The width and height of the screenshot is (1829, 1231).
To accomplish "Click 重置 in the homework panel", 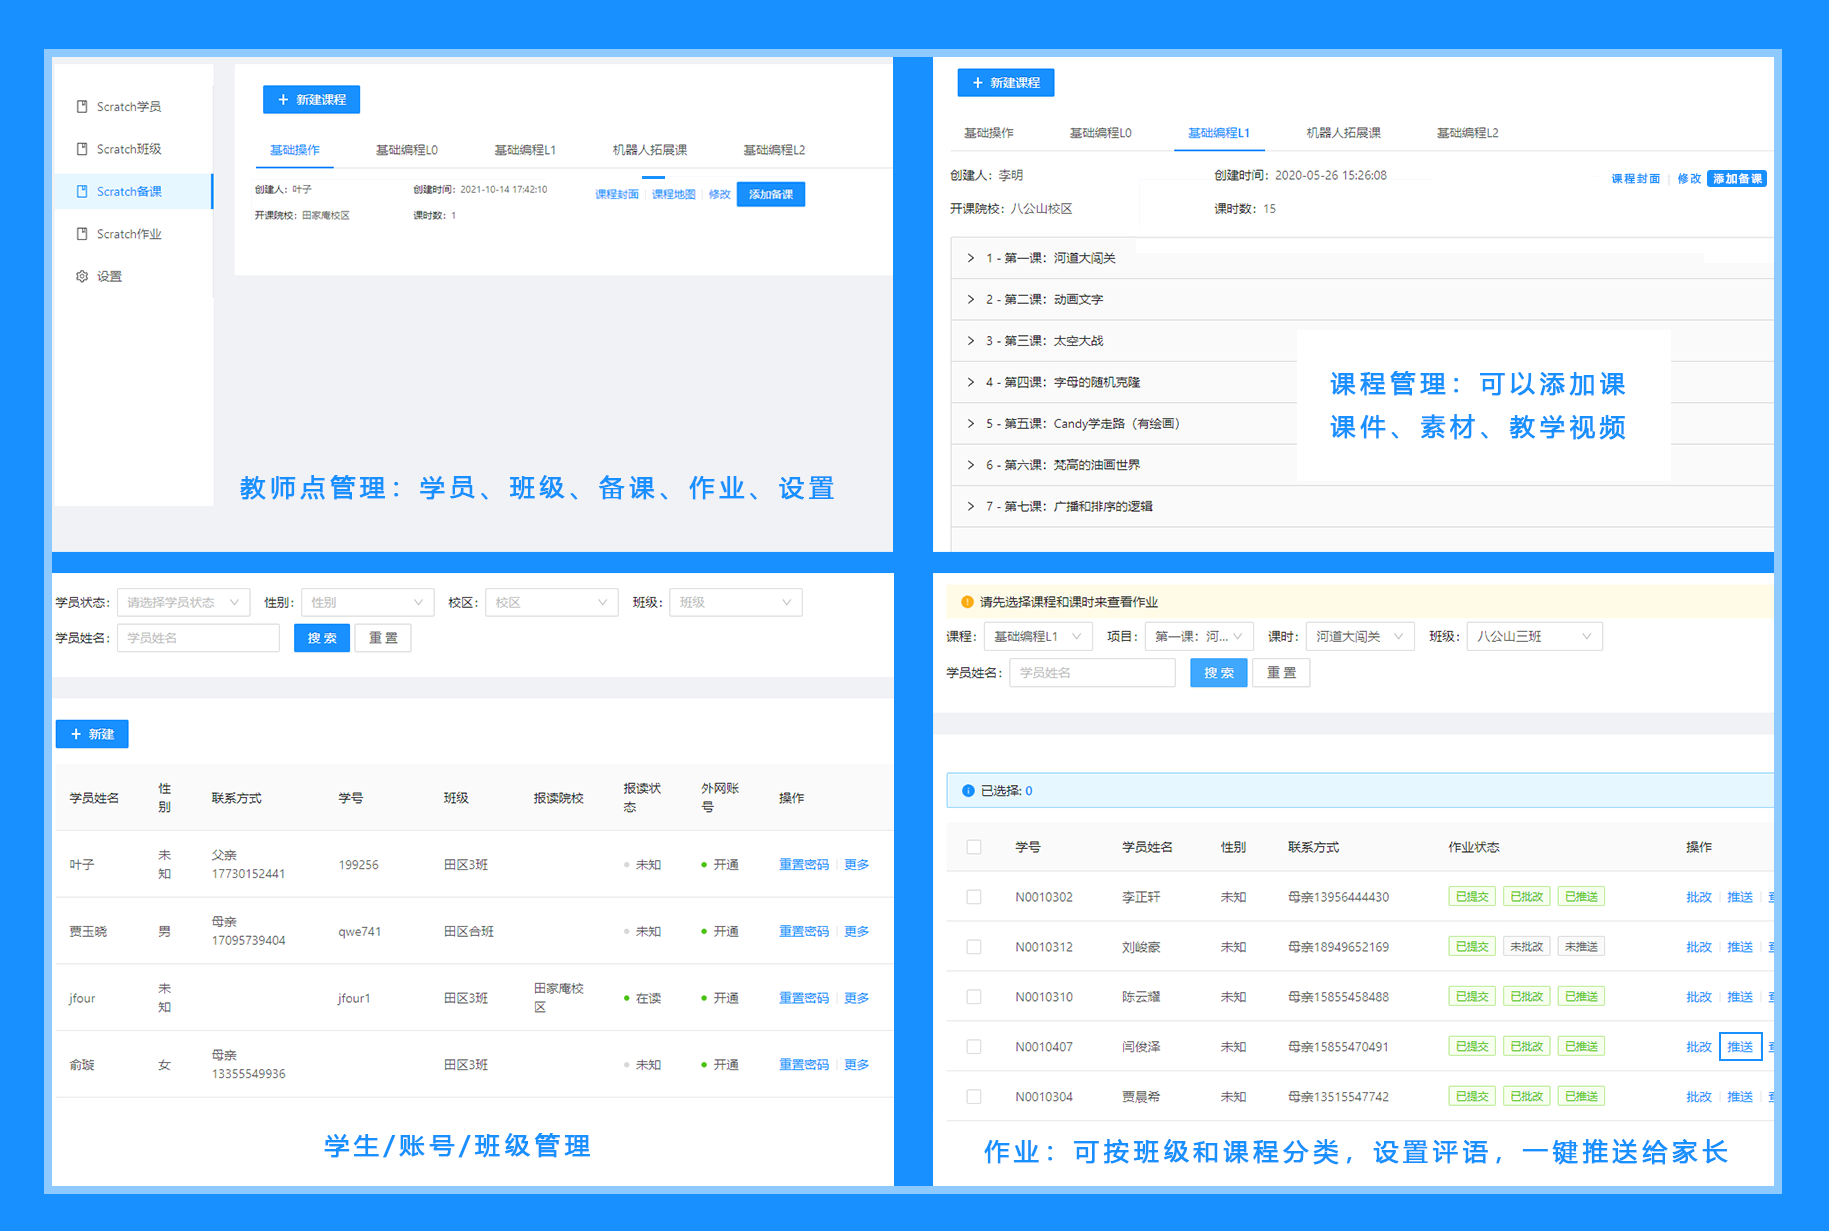I will pyautogui.click(x=1281, y=673).
